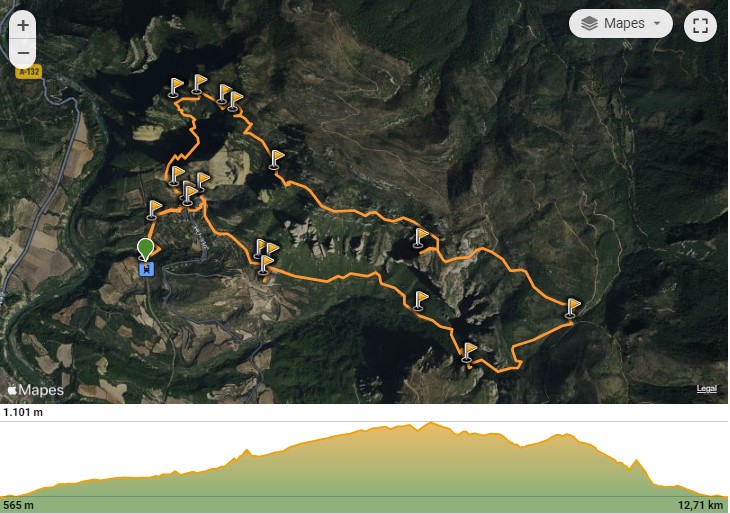Click the 565 m minimum elevation label

click(19, 505)
